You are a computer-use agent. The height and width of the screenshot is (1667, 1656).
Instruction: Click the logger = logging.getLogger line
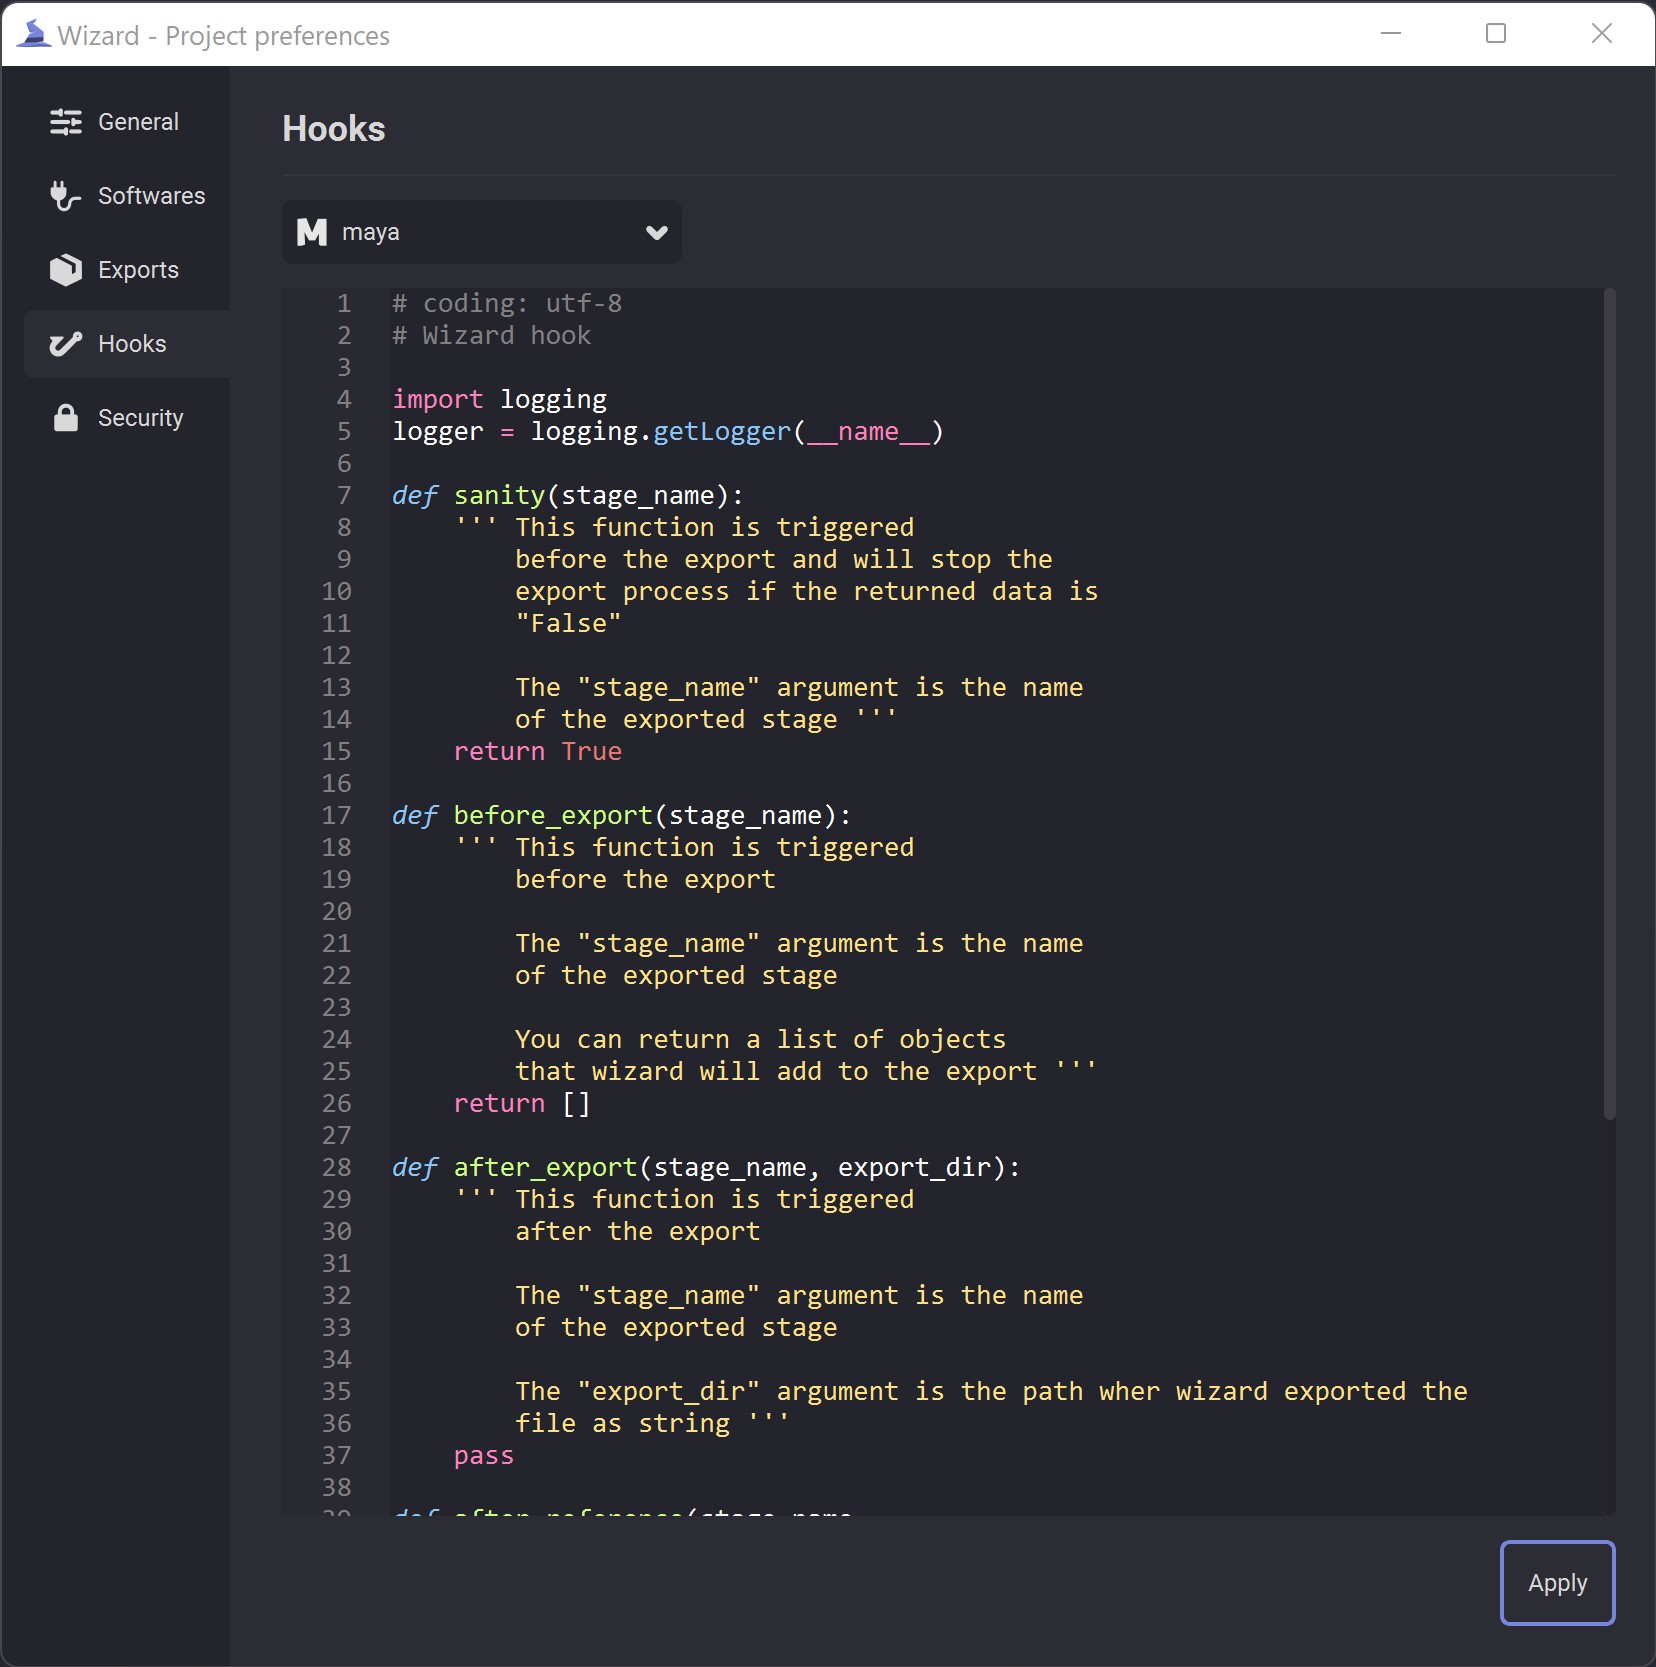pyautogui.click(x=668, y=431)
